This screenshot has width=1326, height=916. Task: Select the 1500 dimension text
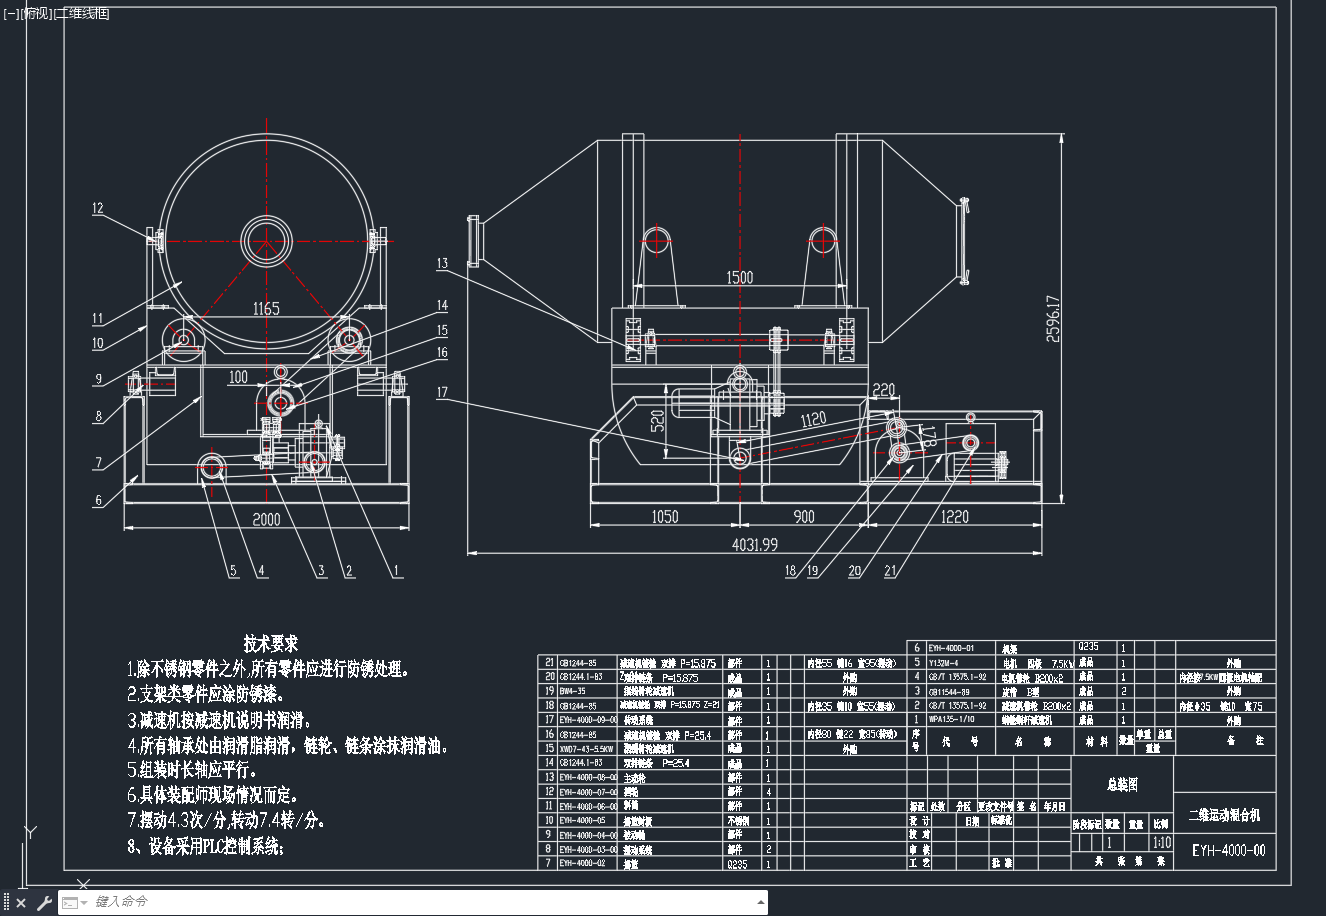click(740, 278)
